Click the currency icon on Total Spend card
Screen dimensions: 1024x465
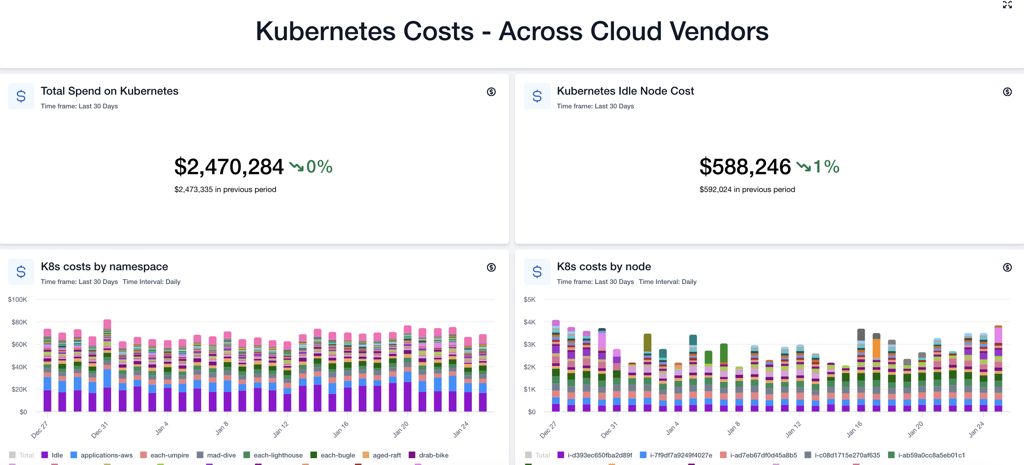coord(491,92)
